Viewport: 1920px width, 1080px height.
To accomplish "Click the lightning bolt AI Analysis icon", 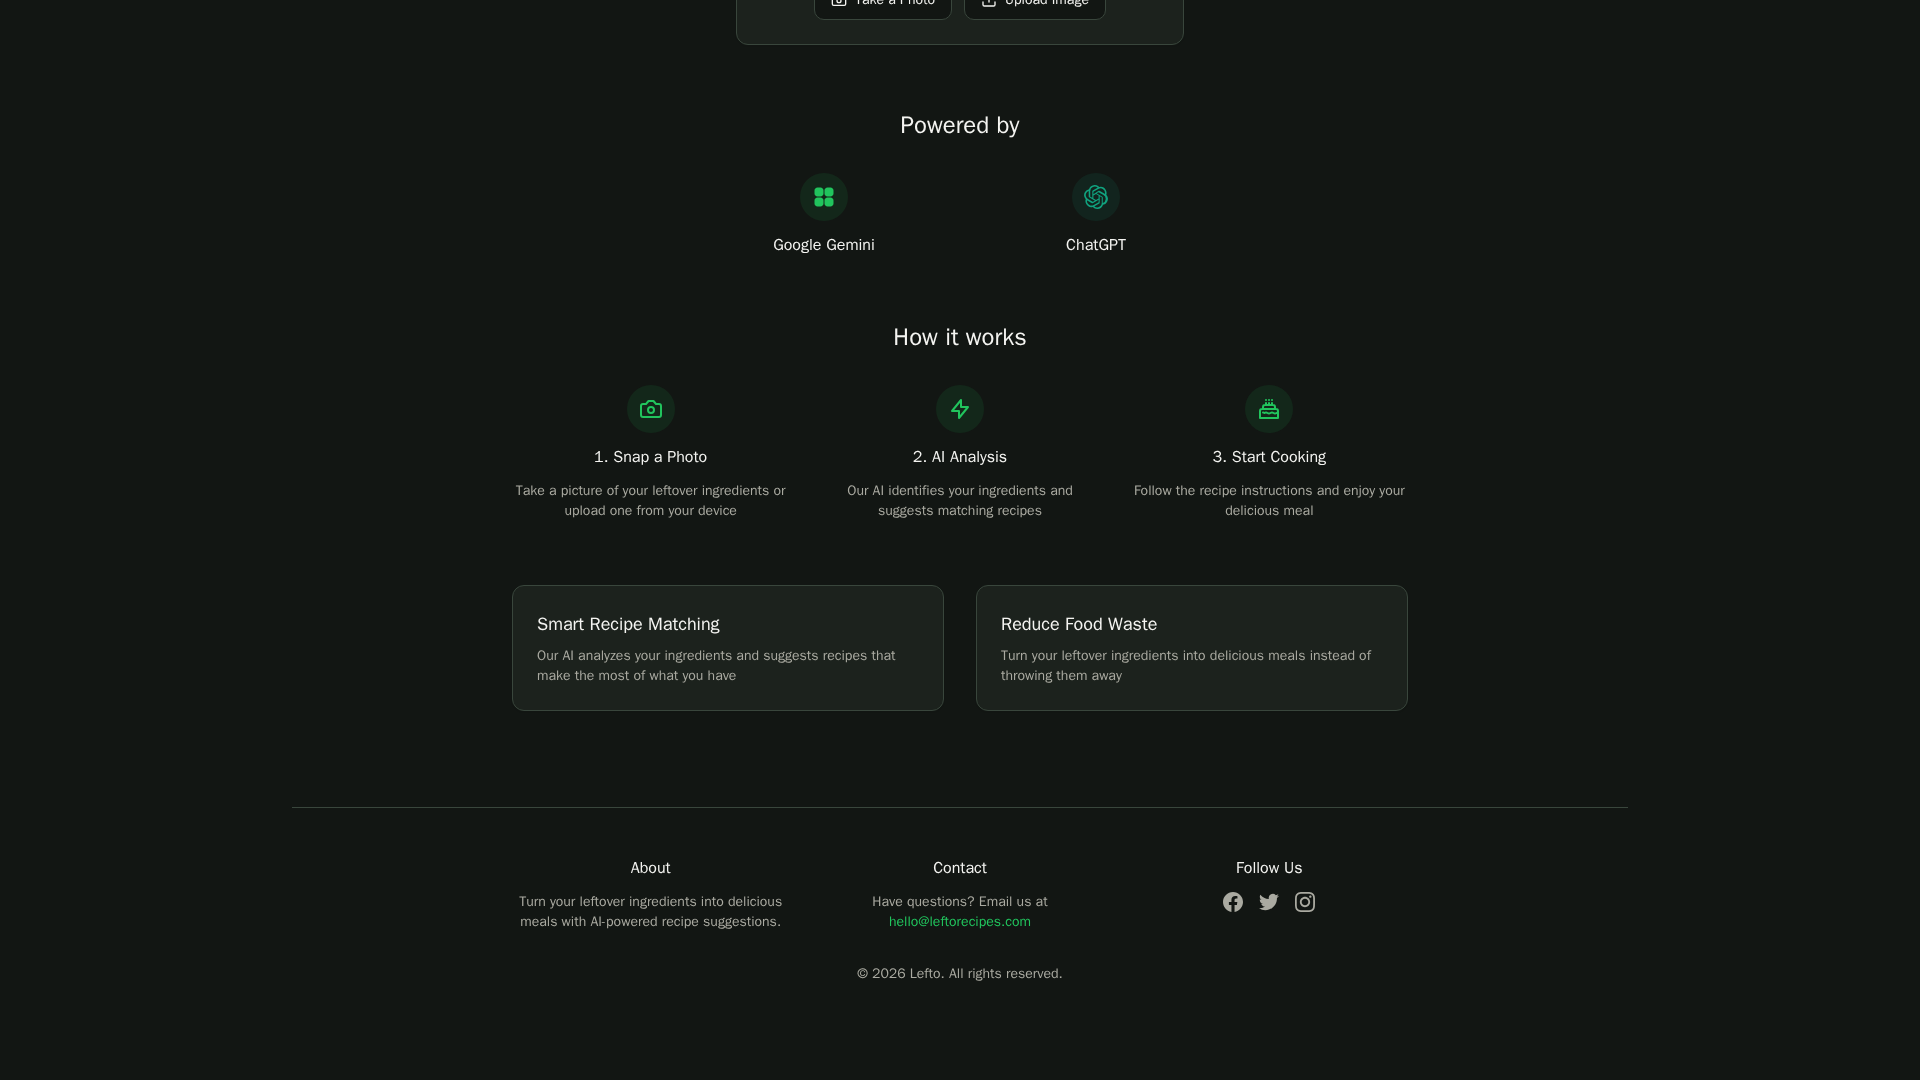I will [959, 409].
